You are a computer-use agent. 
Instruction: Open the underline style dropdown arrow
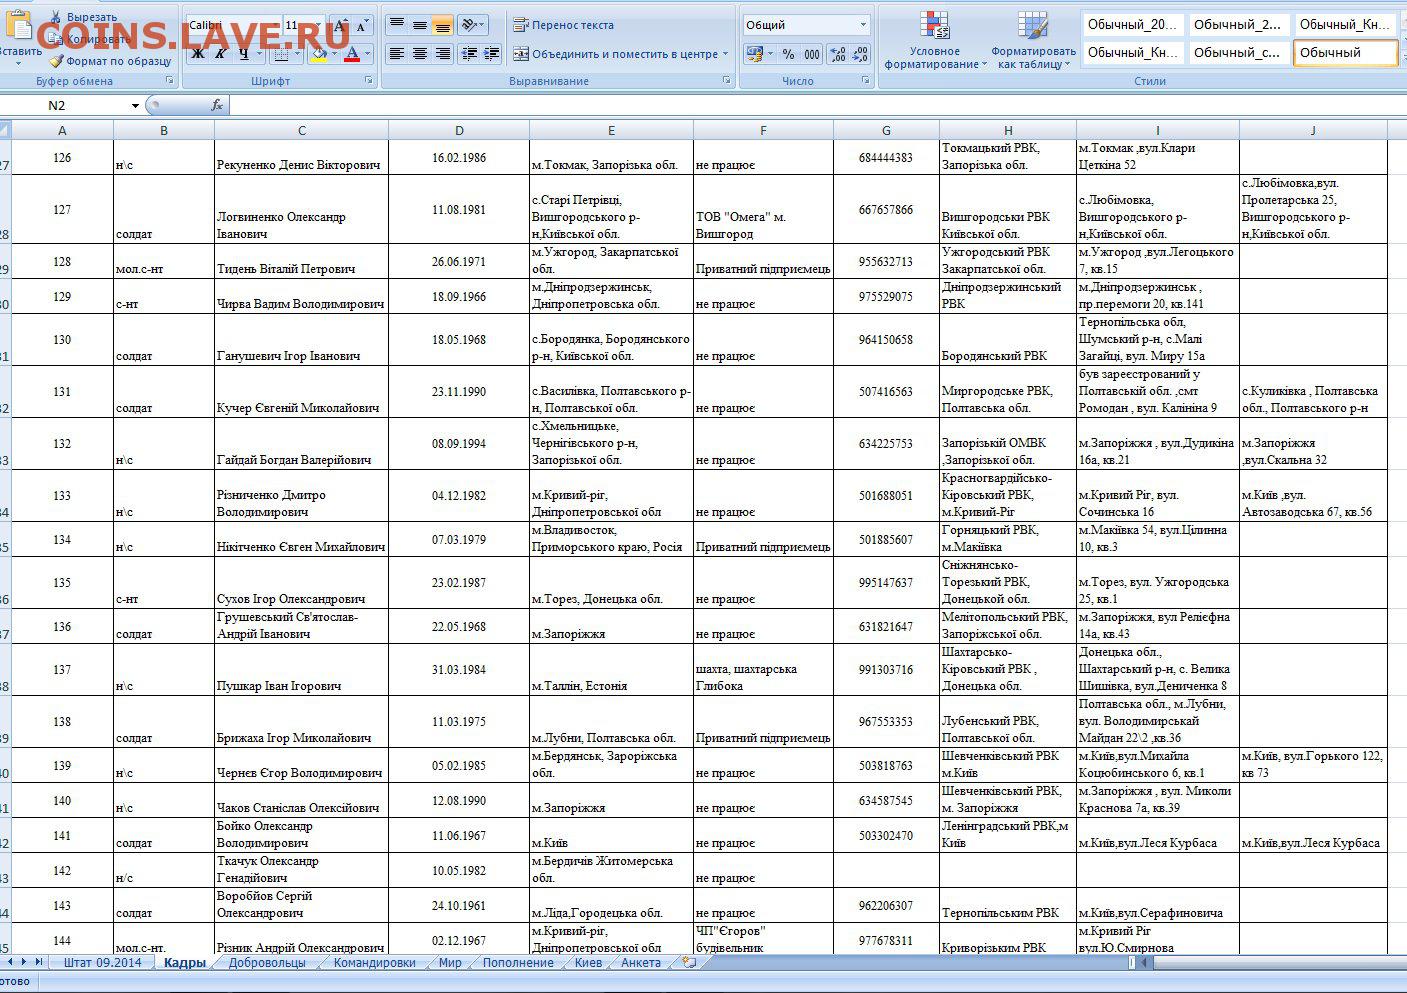coord(259,54)
